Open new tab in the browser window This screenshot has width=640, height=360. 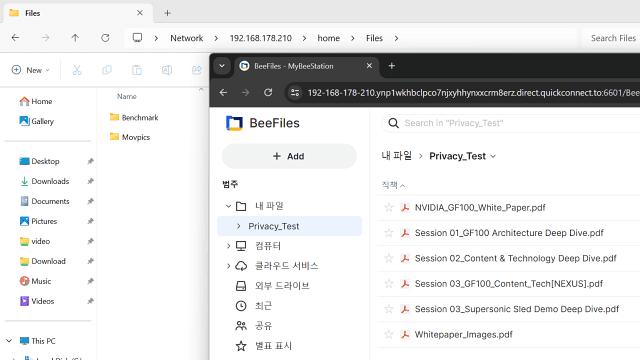(391, 66)
